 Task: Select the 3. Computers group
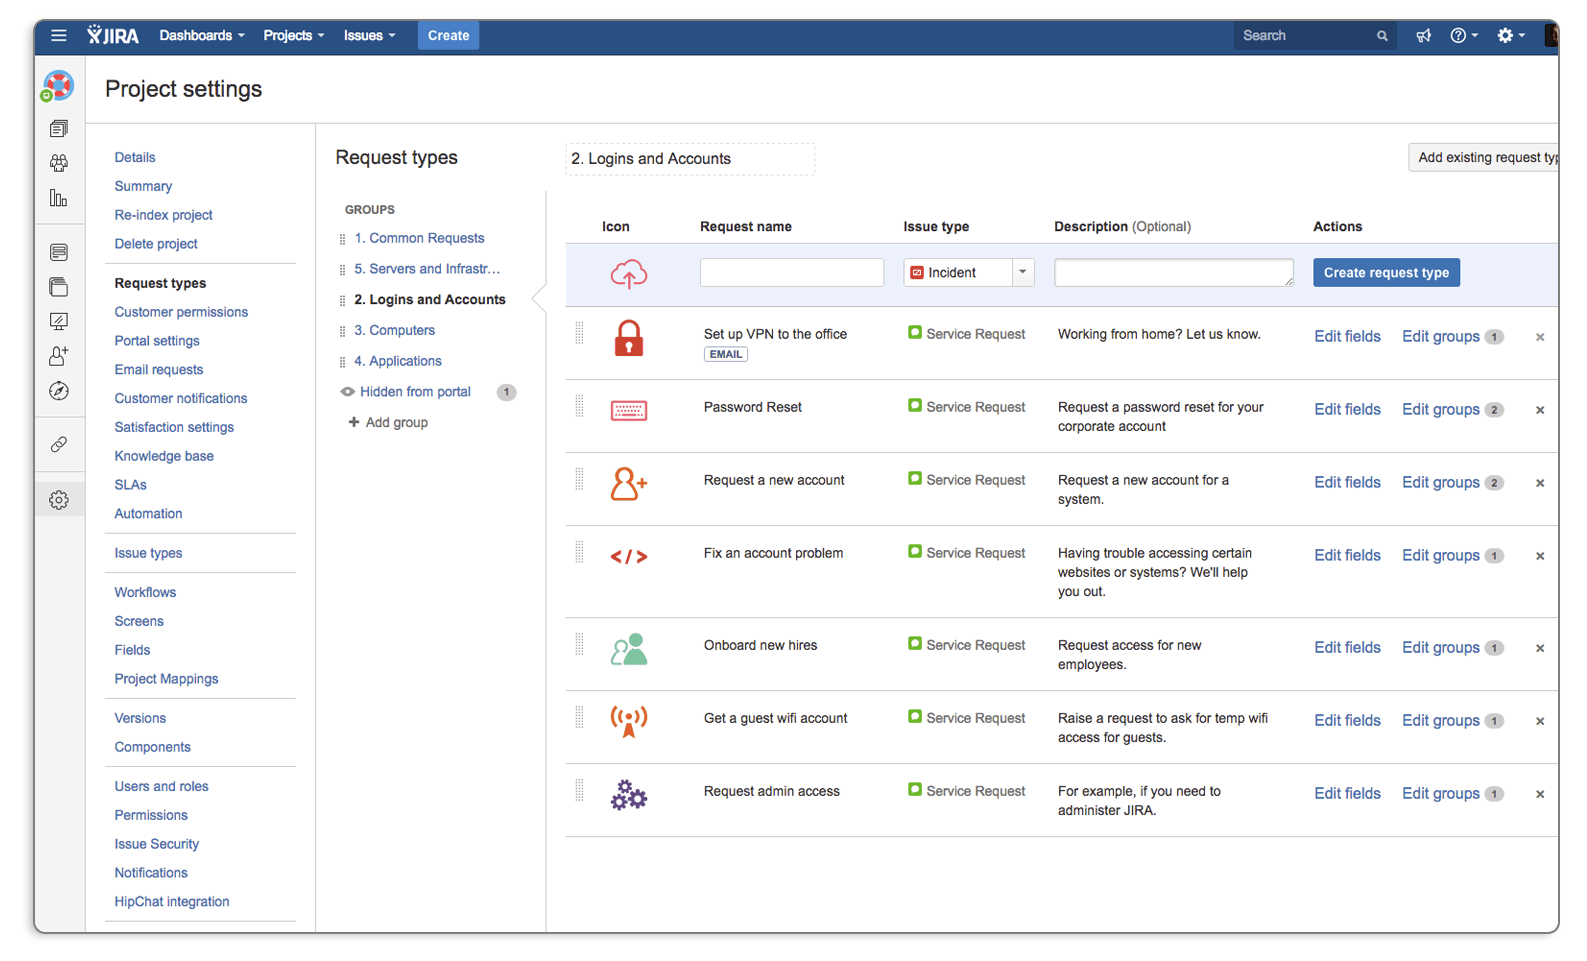(x=394, y=331)
